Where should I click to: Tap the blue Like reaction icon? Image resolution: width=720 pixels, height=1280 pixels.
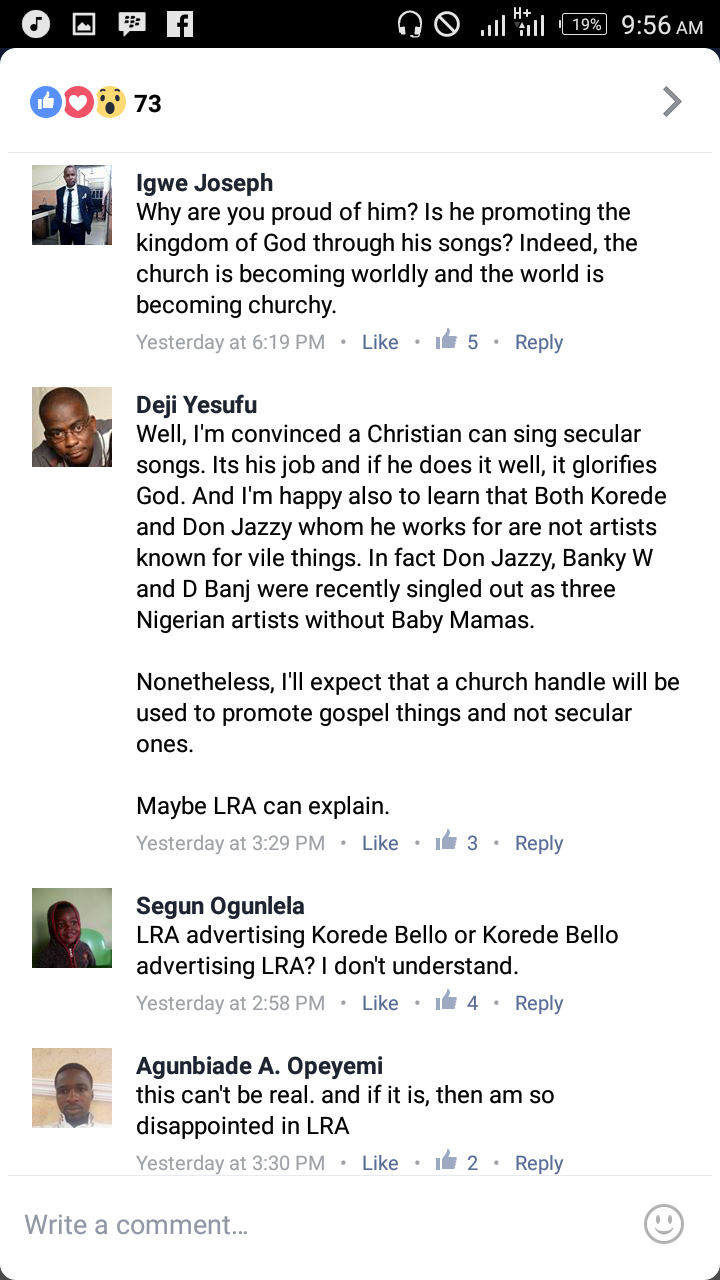tap(46, 102)
